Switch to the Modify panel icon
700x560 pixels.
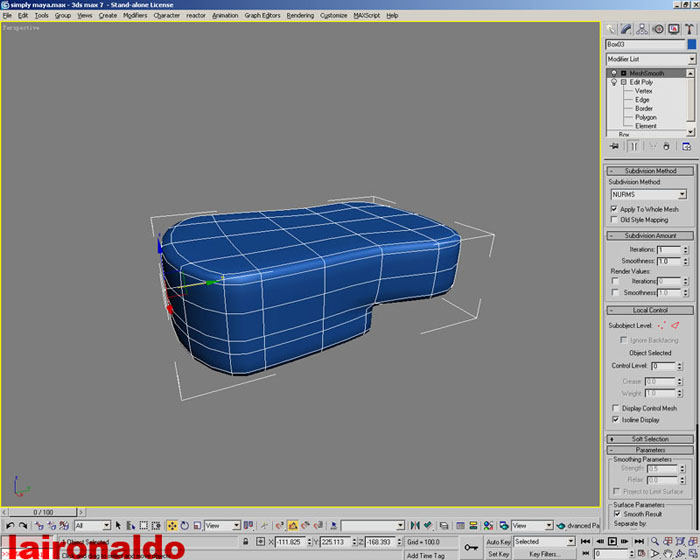[626, 30]
